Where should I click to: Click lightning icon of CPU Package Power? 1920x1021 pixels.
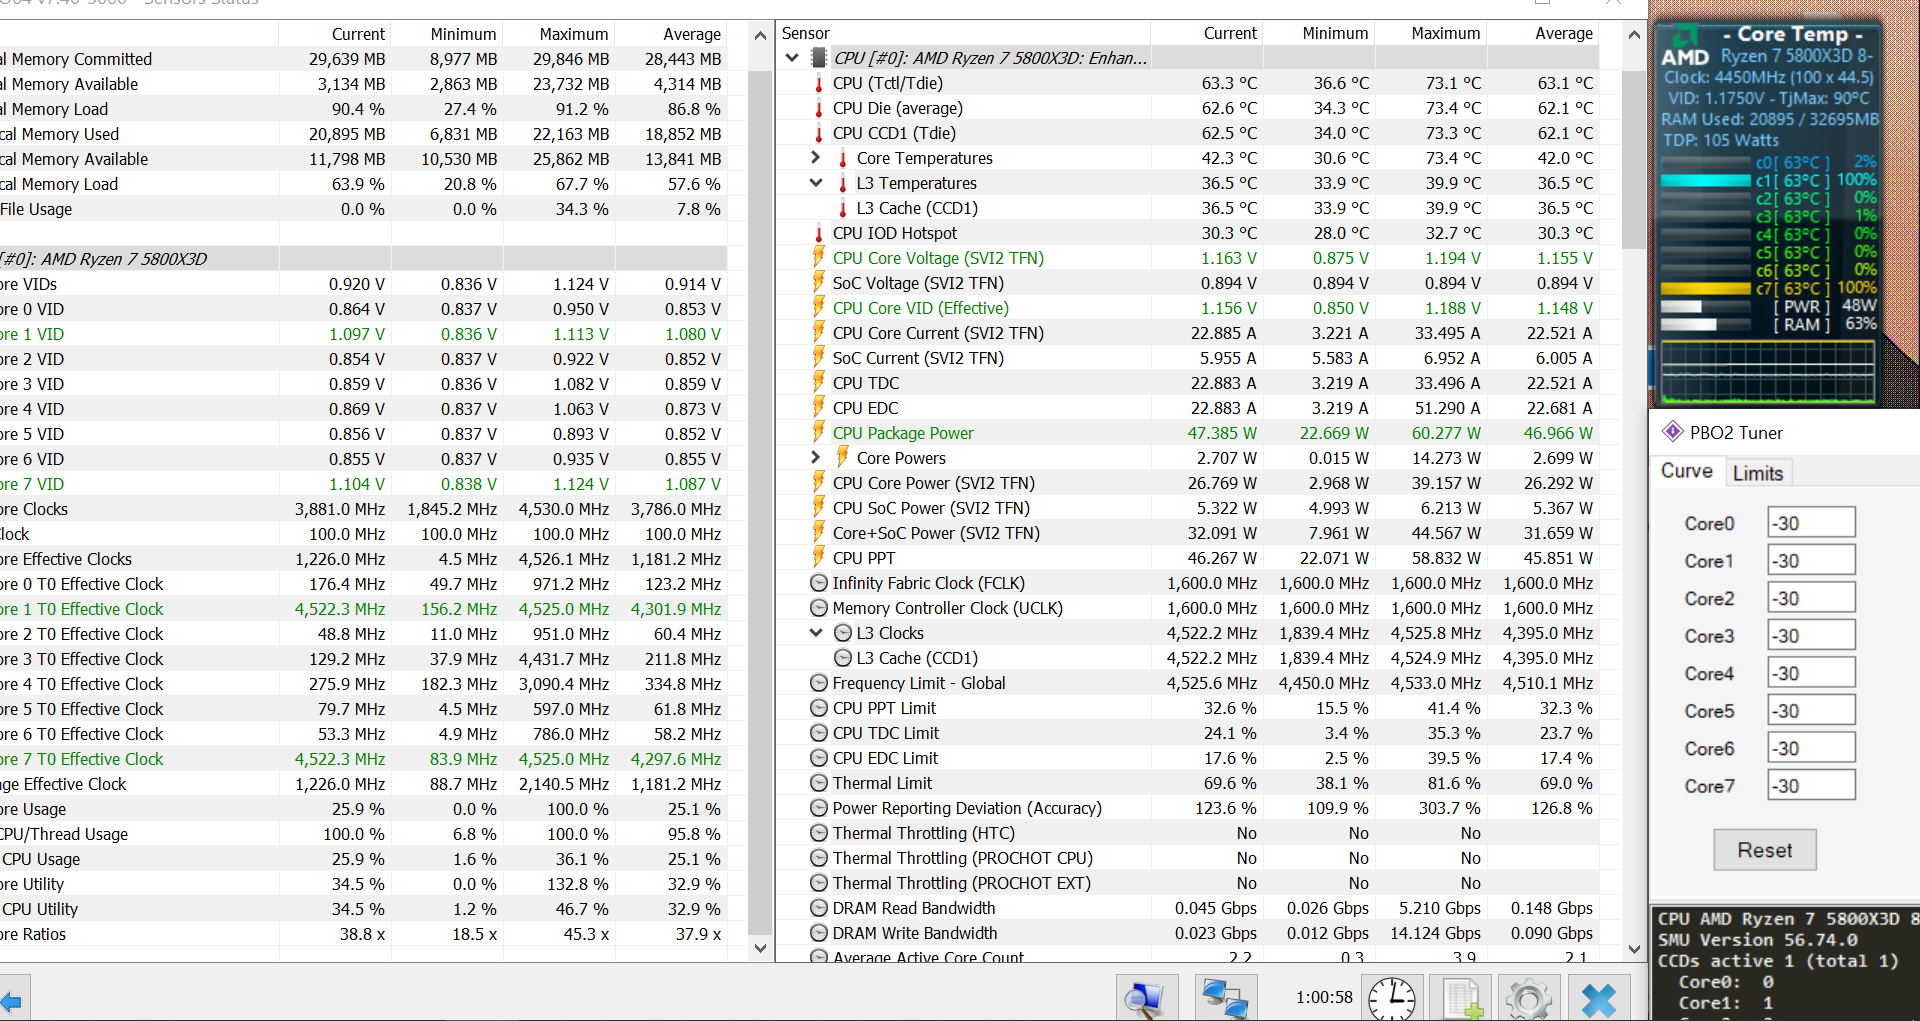click(819, 433)
